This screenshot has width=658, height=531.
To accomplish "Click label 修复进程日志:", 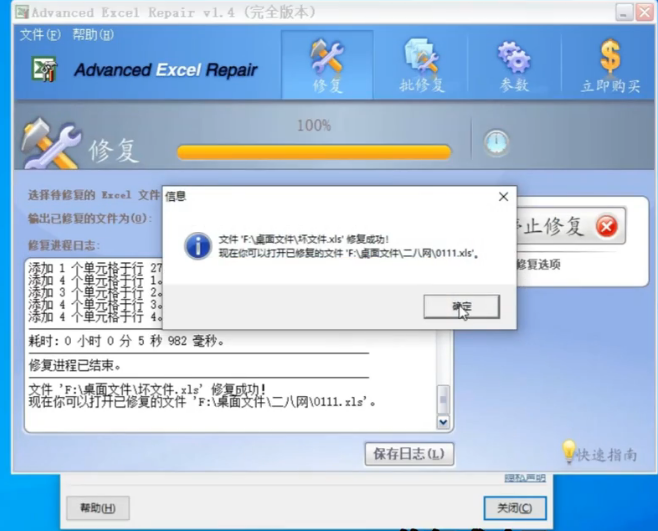I will (x=64, y=245).
